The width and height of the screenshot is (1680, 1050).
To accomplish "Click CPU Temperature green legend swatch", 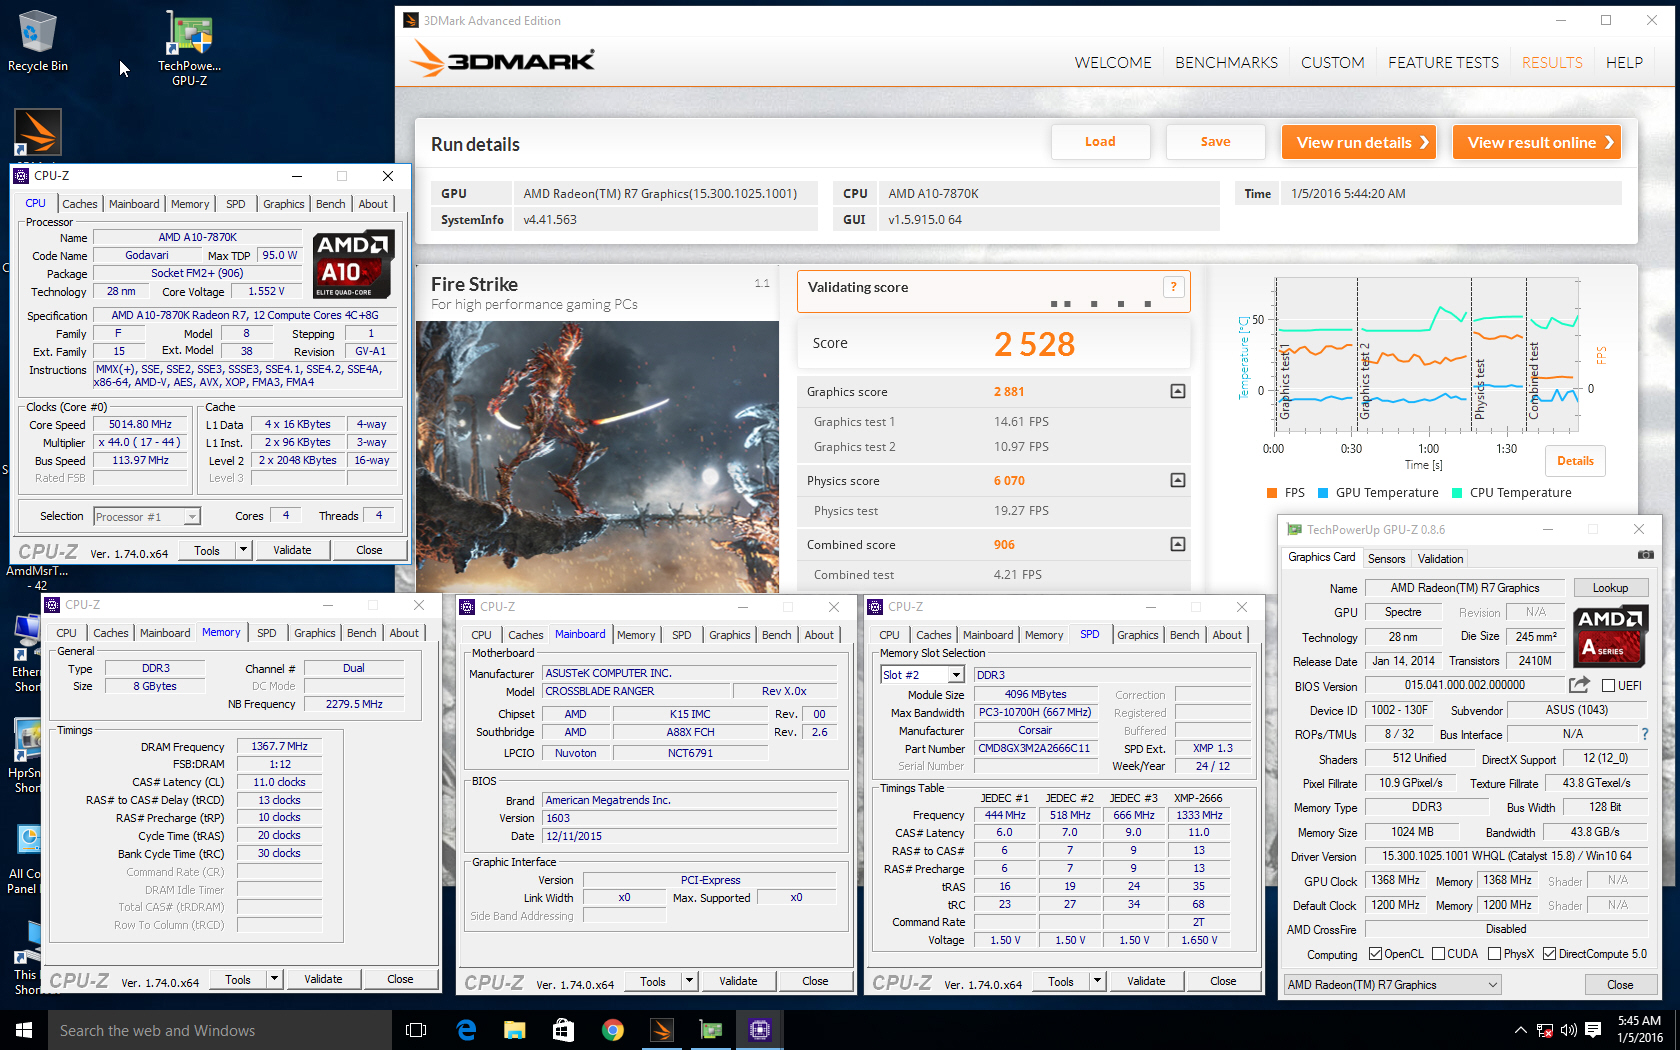I will [1457, 493].
